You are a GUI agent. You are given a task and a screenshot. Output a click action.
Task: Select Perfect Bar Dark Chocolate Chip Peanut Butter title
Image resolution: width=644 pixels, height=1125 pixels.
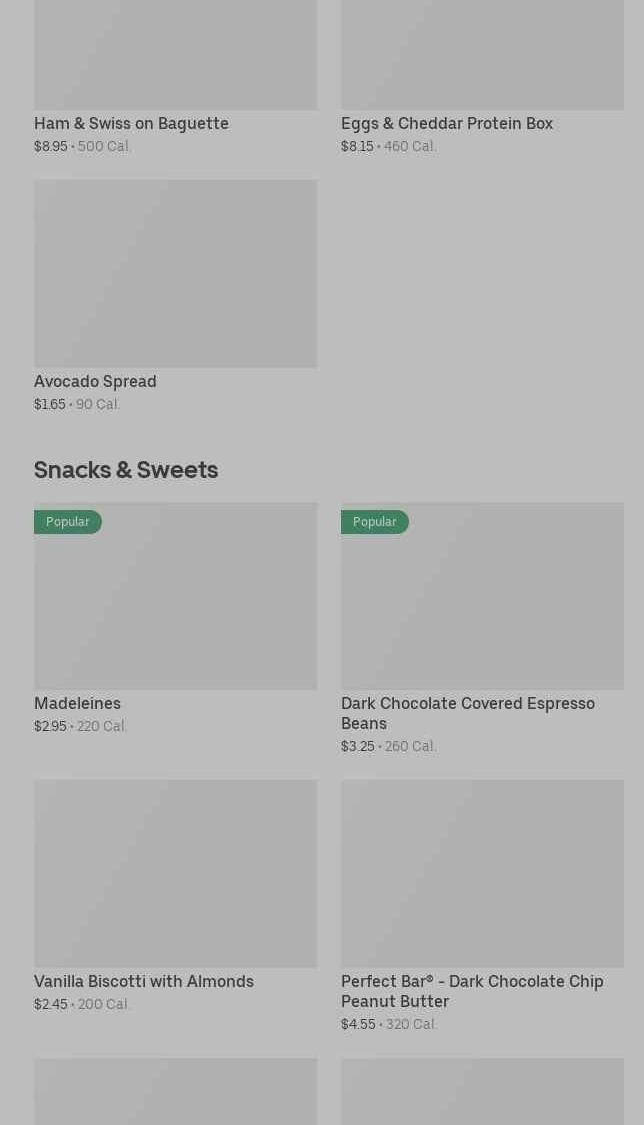tap(471, 990)
